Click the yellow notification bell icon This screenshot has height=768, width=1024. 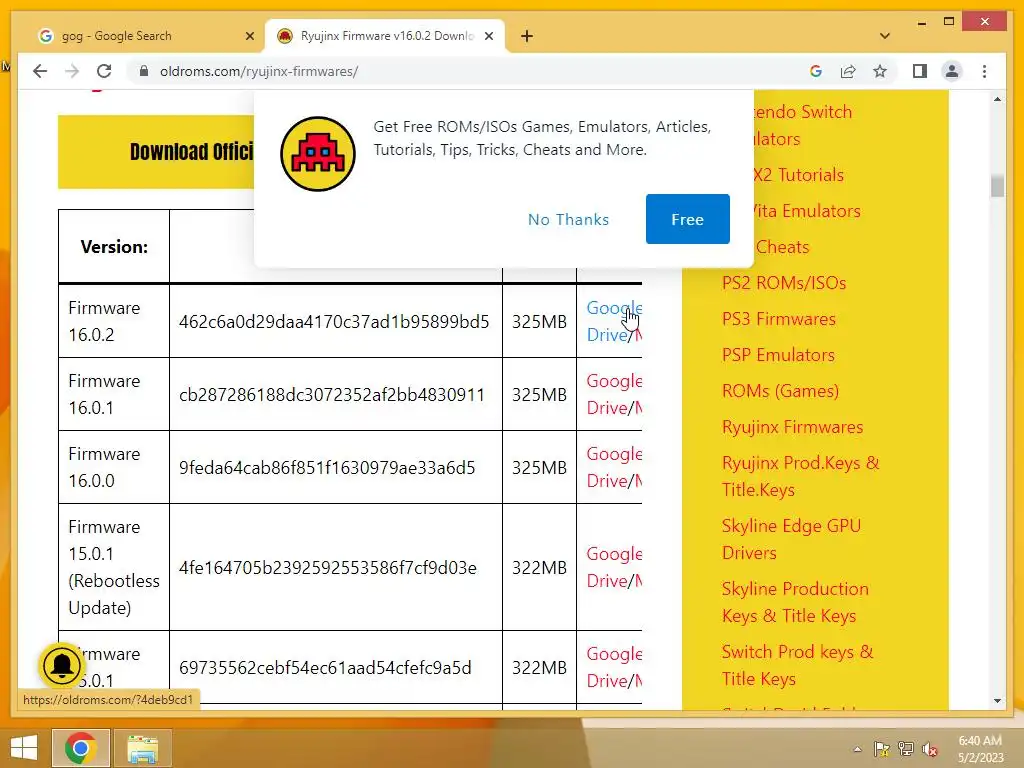62,666
